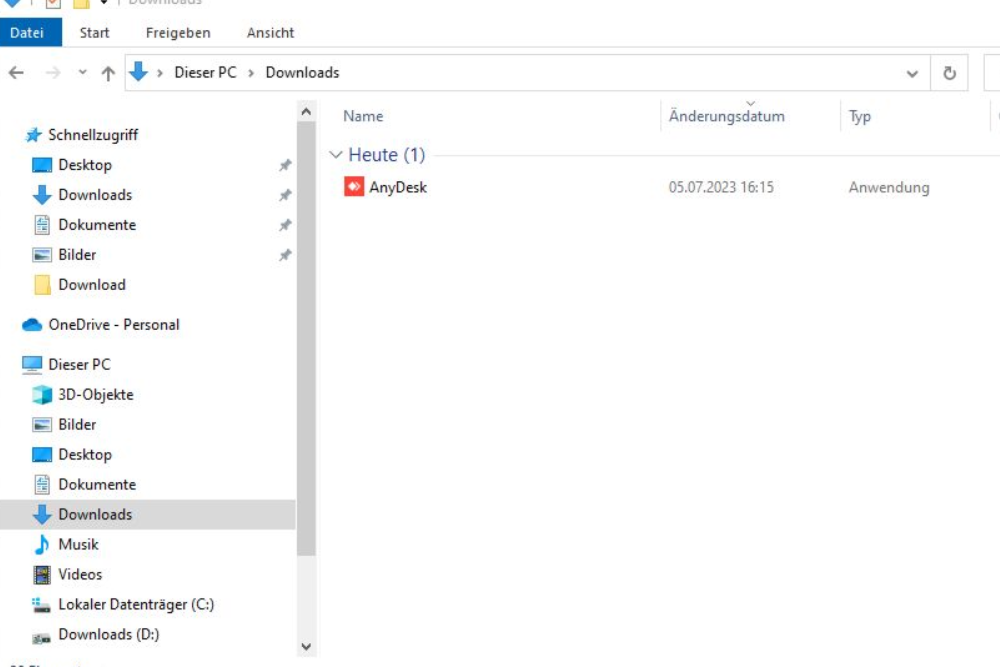
Task: Open the Datei menu tab
Action: click(x=27, y=32)
